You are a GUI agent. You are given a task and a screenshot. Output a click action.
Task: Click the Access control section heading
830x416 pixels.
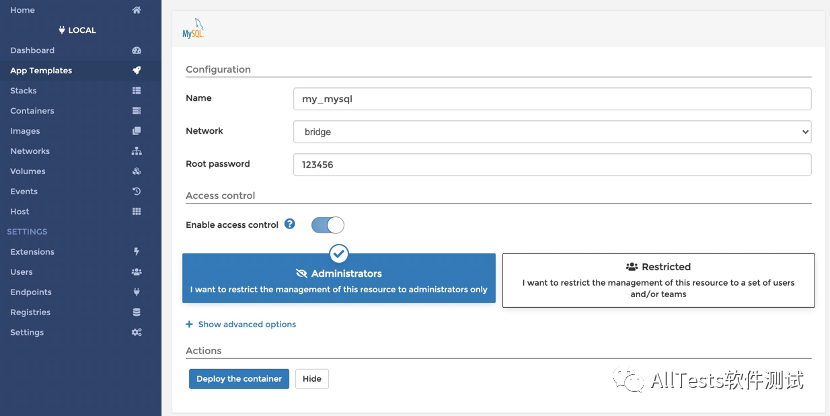pyautogui.click(x=220, y=195)
